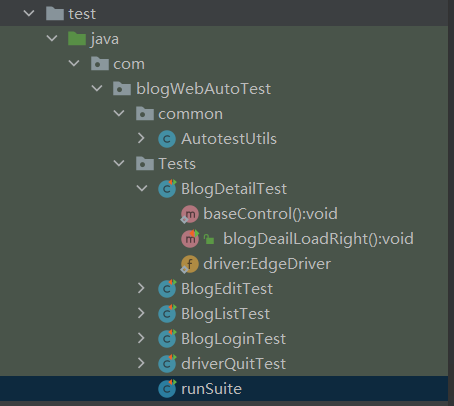Expand the BlogEditTest class chevron
The height and width of the screenshot is (406, 454).
tap(141, 288)
